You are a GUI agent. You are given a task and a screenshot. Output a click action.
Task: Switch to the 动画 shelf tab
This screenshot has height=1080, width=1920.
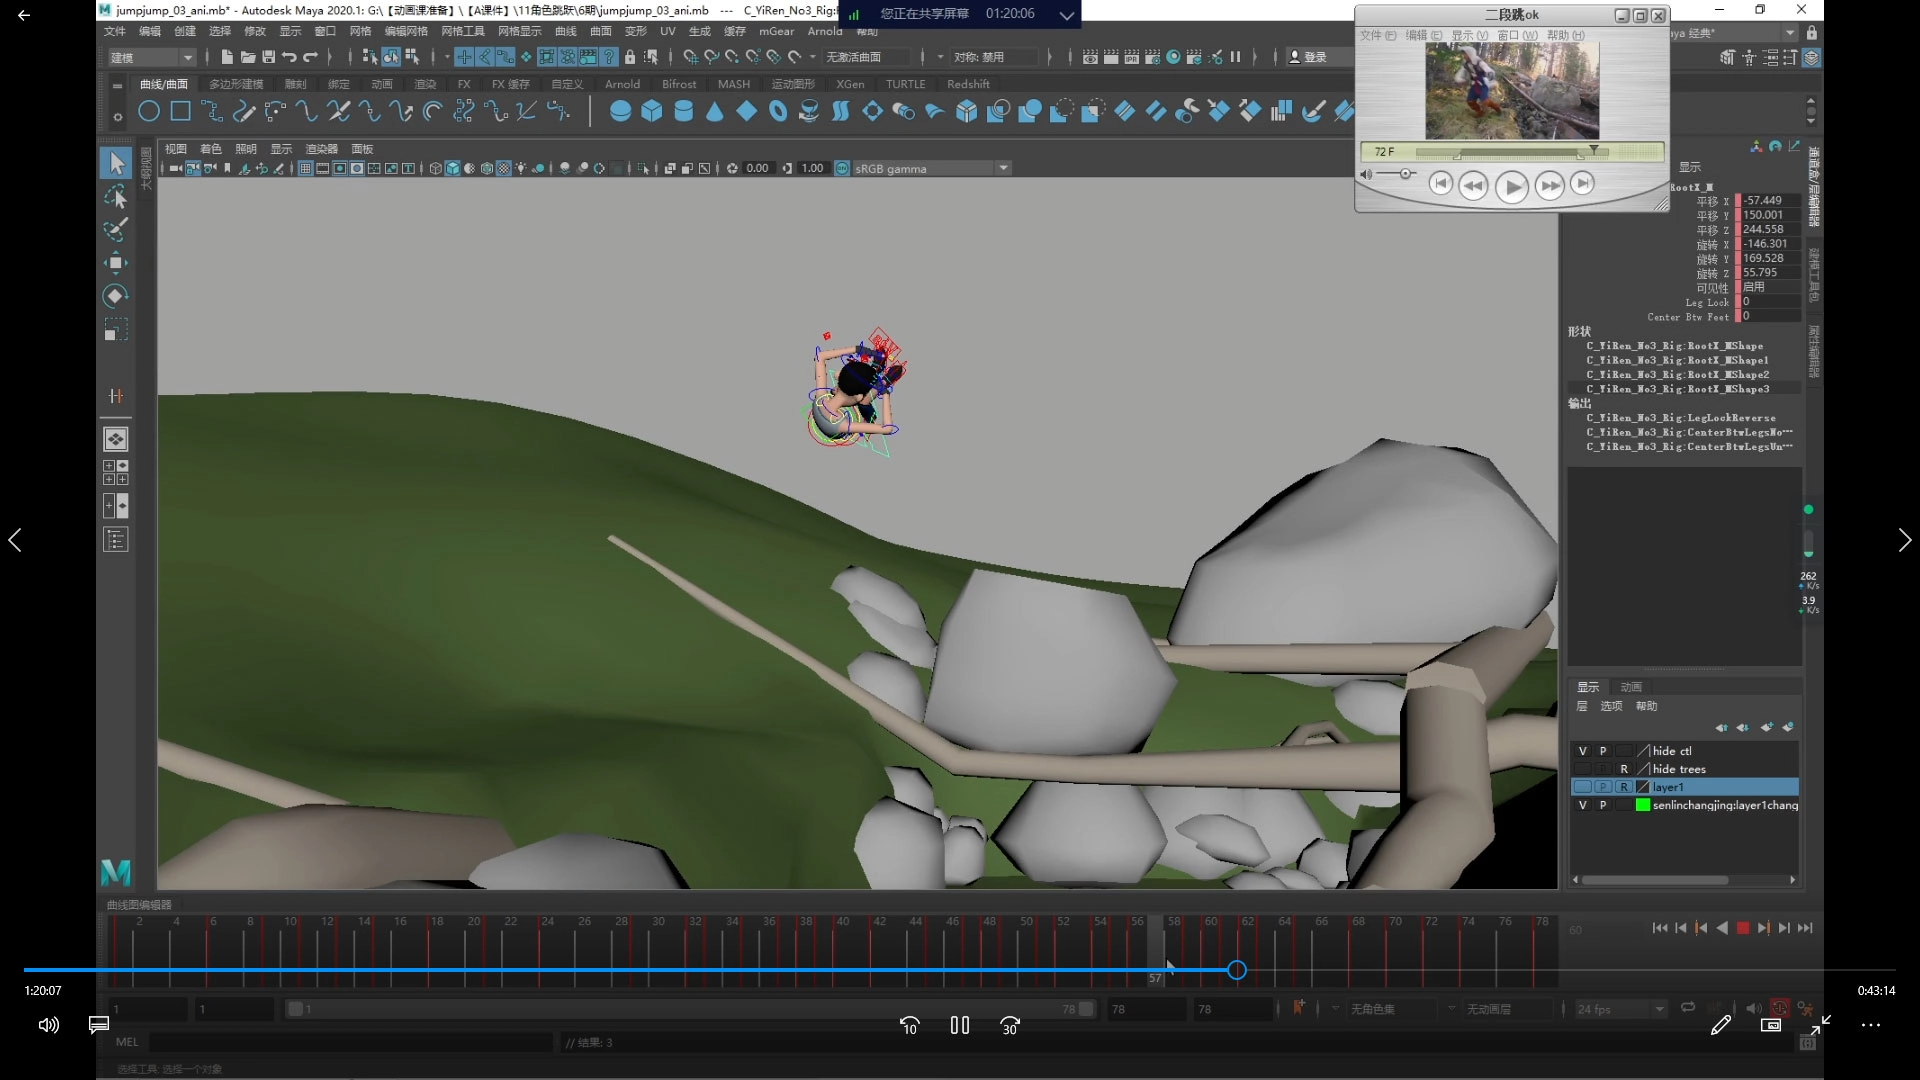coord(382,84)
